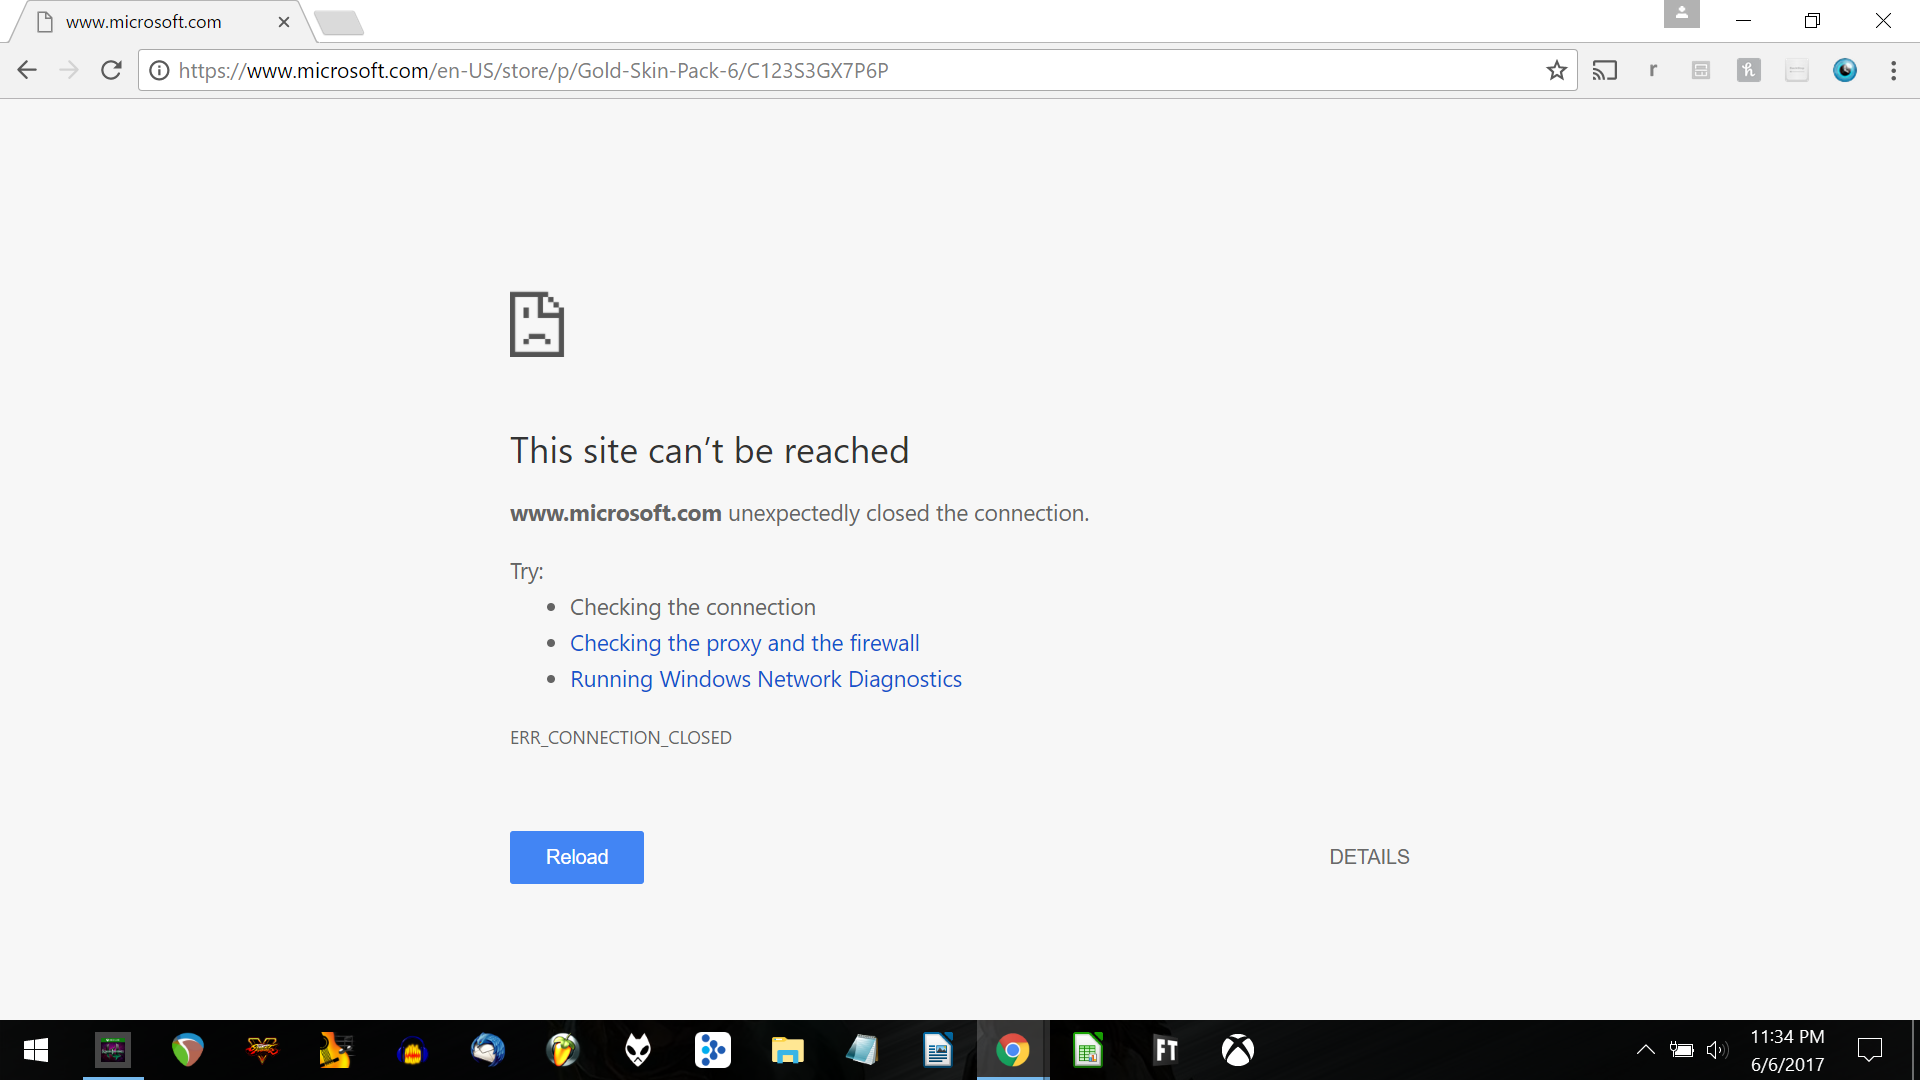The width and height of the screenshot is (1920, 1080).
Task: Open the 'r' extension in the toolbar
Action: click(x=1653, y=70)
